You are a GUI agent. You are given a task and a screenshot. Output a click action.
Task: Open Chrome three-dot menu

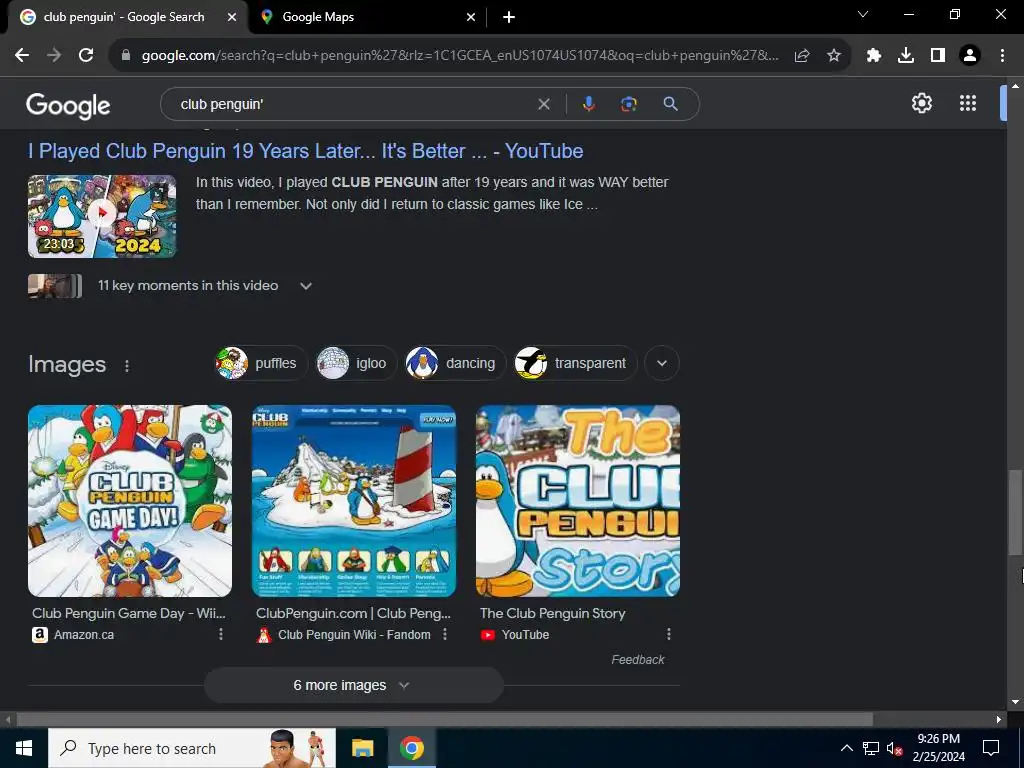1002,56
